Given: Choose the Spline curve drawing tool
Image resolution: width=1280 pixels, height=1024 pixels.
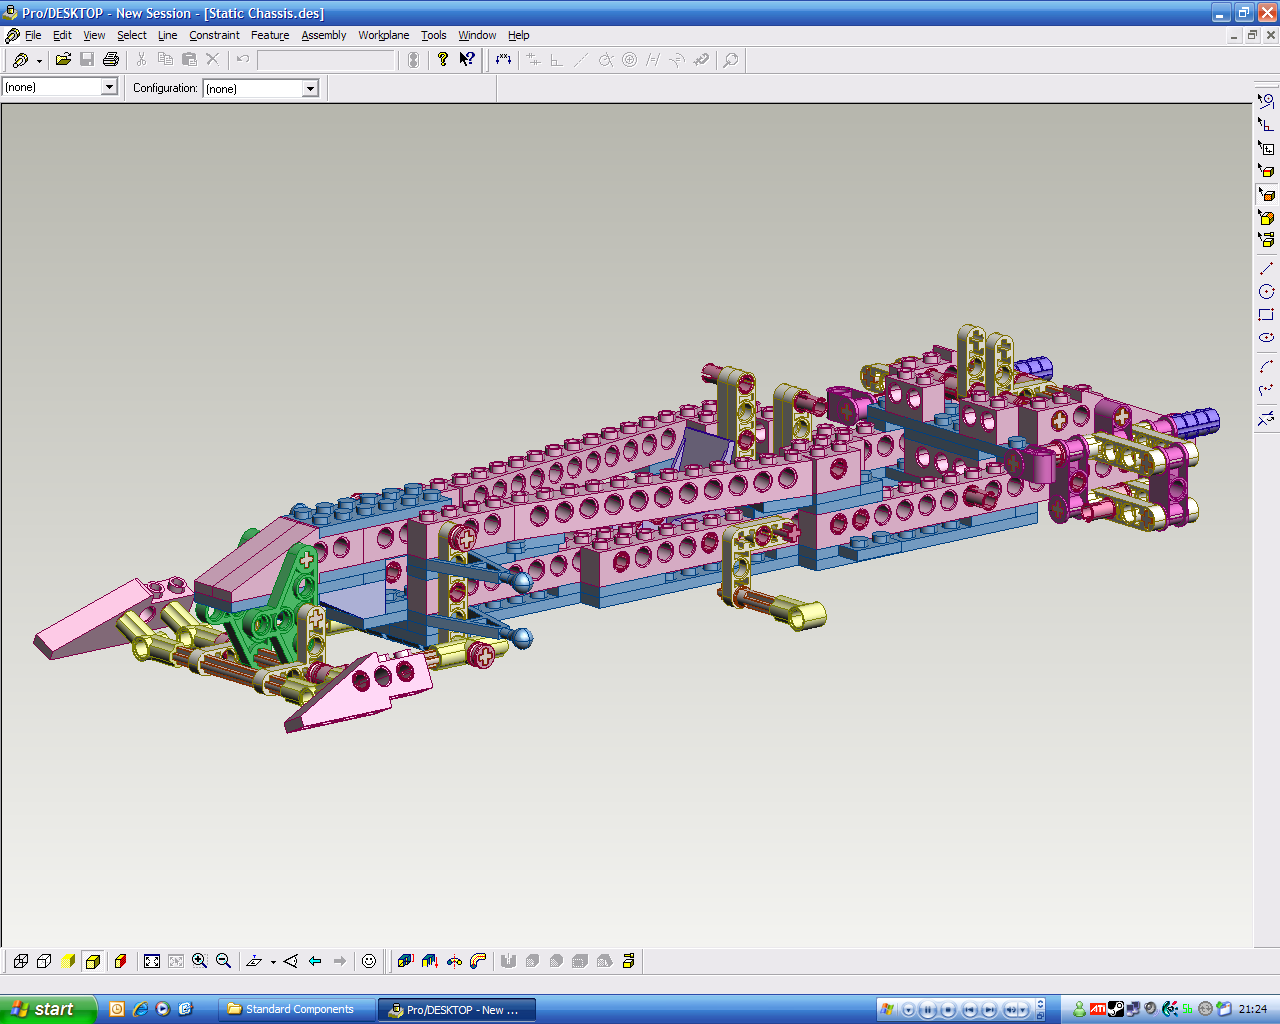Looking at the screenshot, I should (x=1266, y=389).
